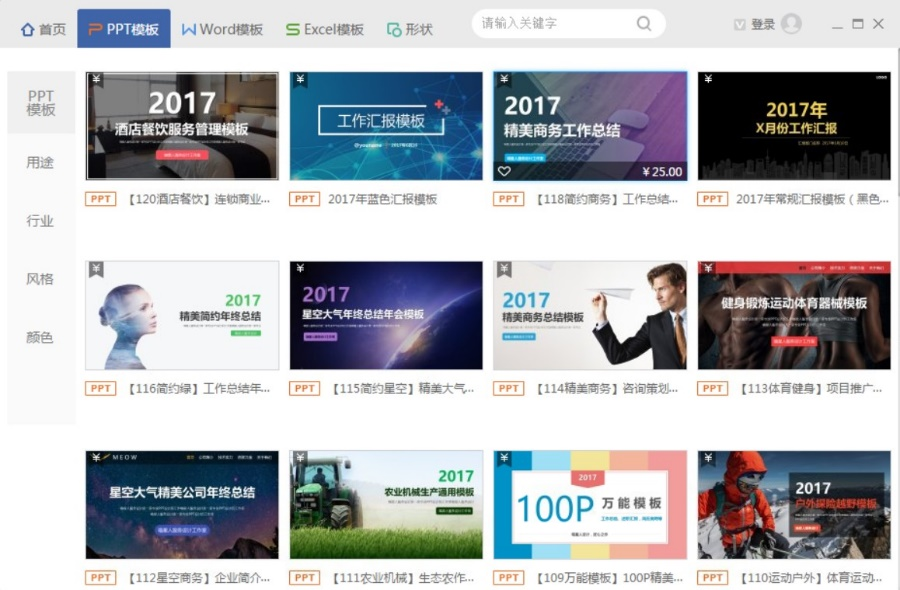Click the user avatar icon
Image resolution: width=900 pixels, height=590 pixels.
tap(791, 24)
